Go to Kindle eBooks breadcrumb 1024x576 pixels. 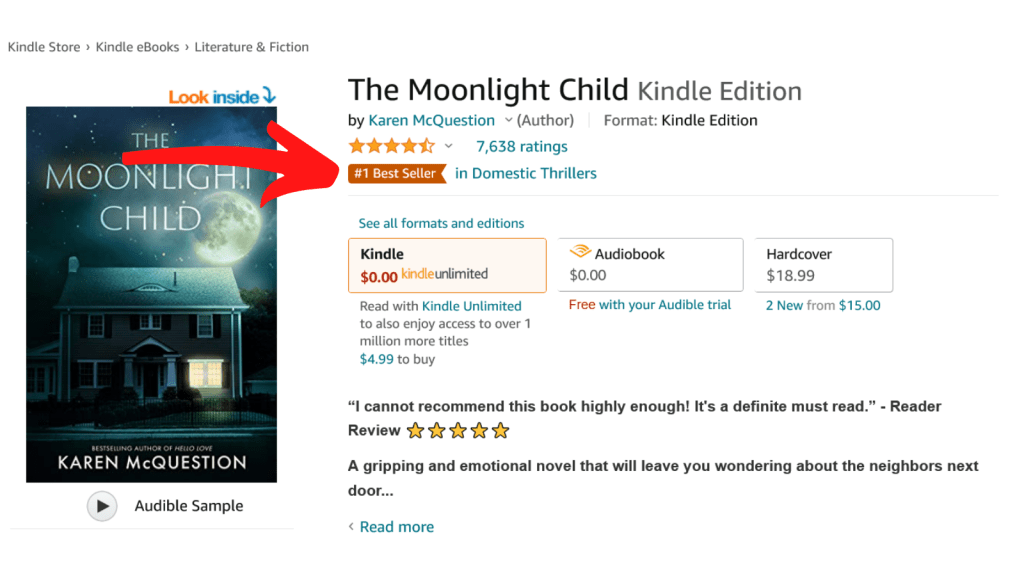(x=137, y=47)
